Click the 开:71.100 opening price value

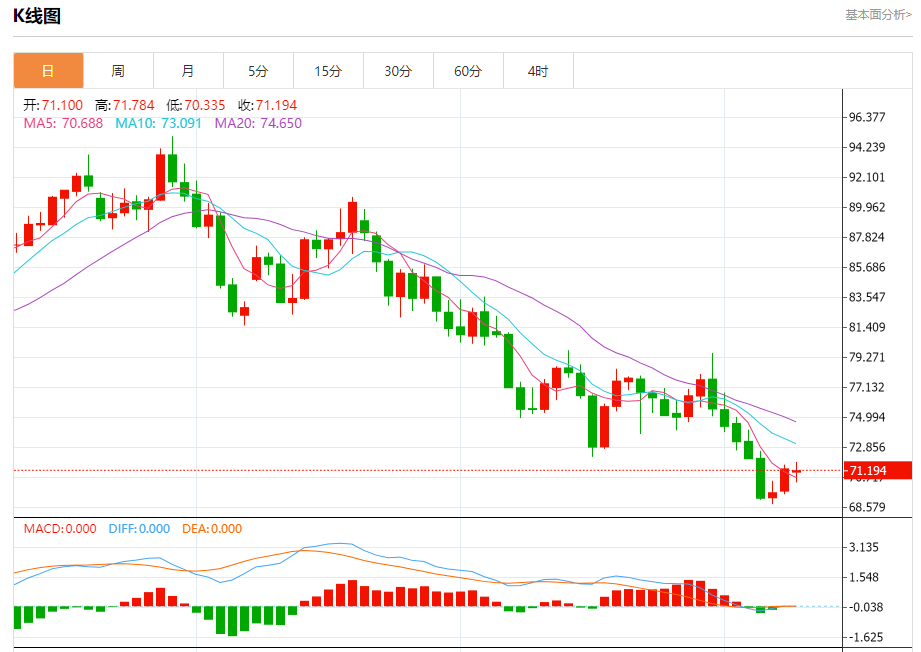click(53, 105)
